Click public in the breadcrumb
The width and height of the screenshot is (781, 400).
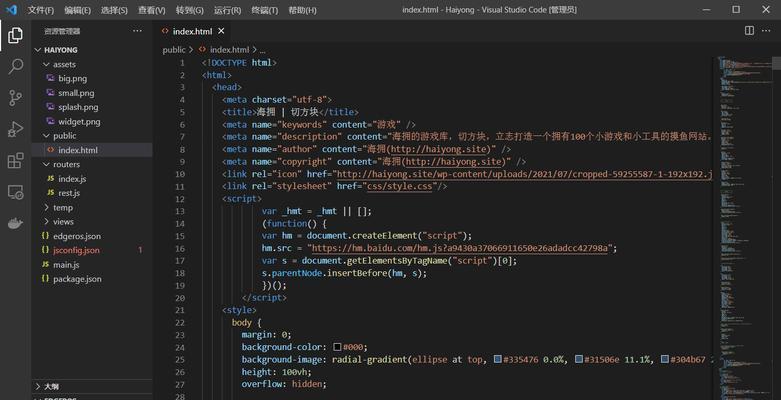click(x=174, y=50)
